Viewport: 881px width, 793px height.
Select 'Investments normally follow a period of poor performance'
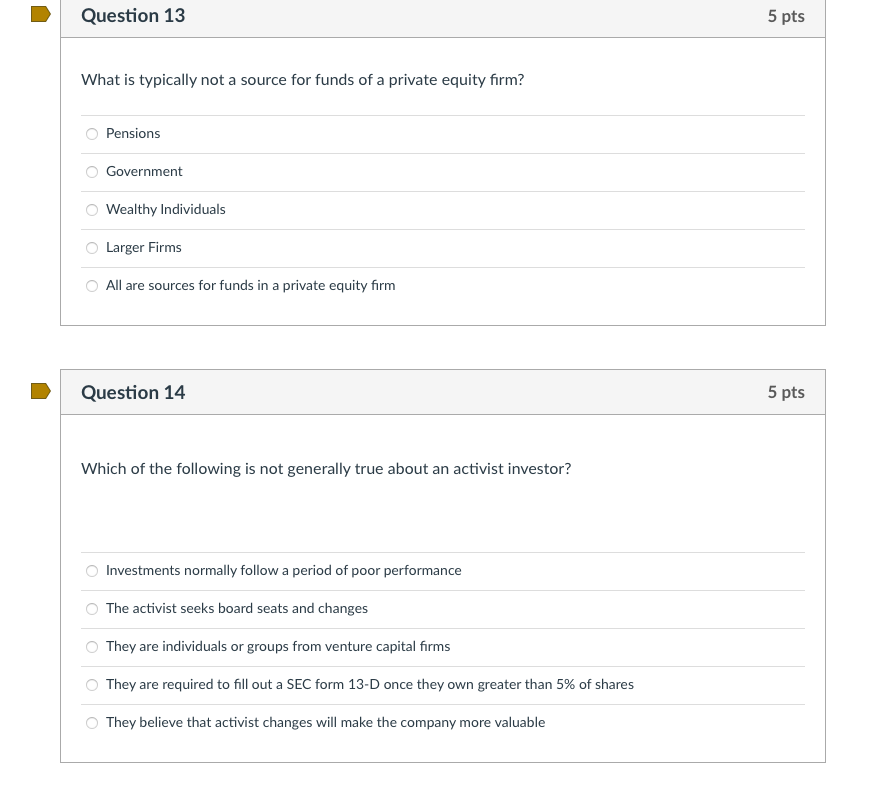pos(92,570)
